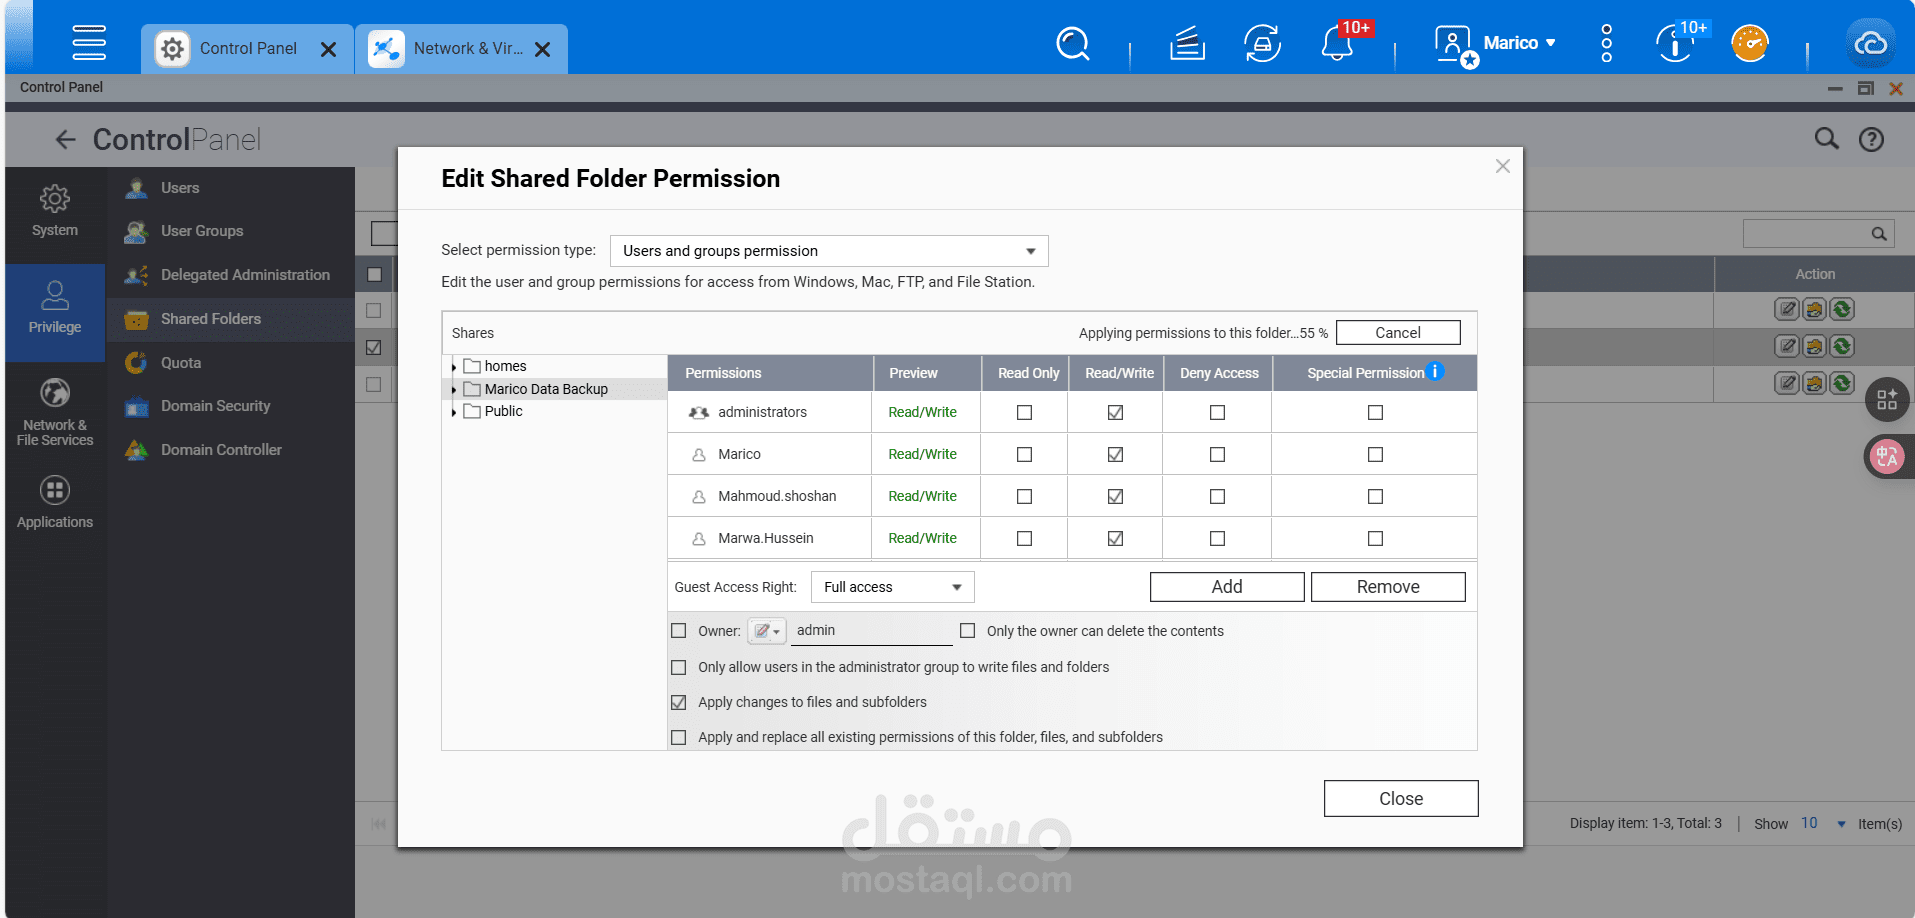This screenshot has width=1915, height=918.
Task: Select the Public folder in Shares
Action: [504, 411]
